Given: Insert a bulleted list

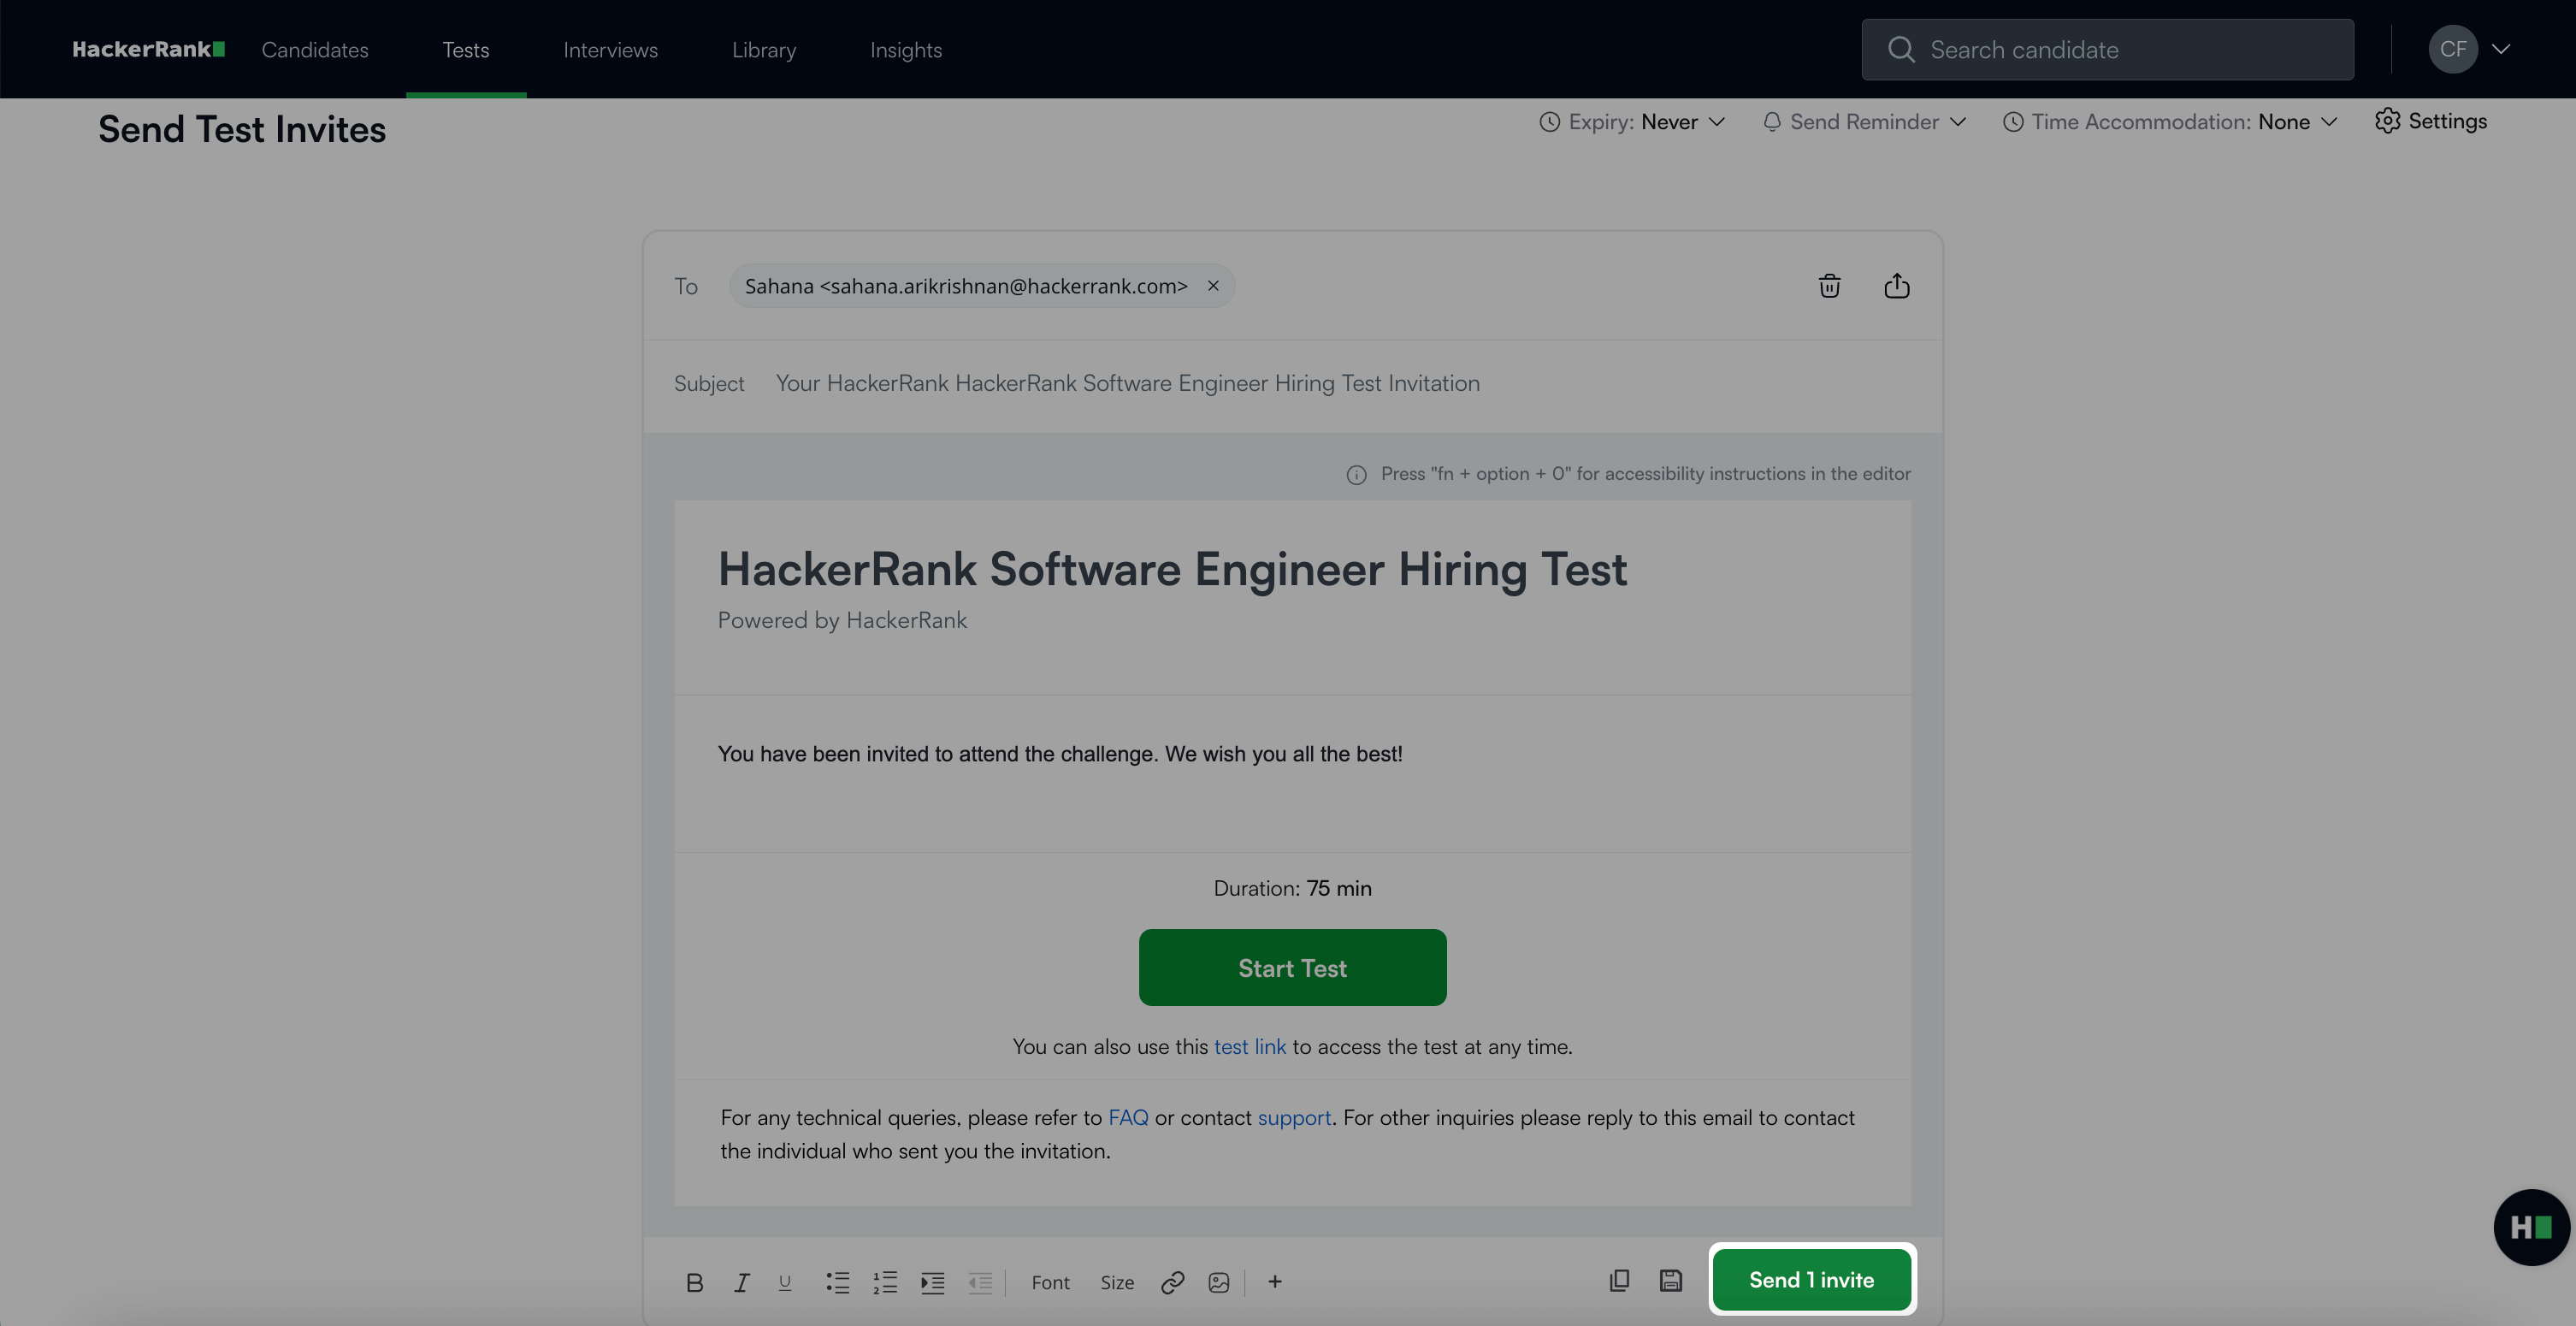Looking at the screenshot, I should 837,1282.
